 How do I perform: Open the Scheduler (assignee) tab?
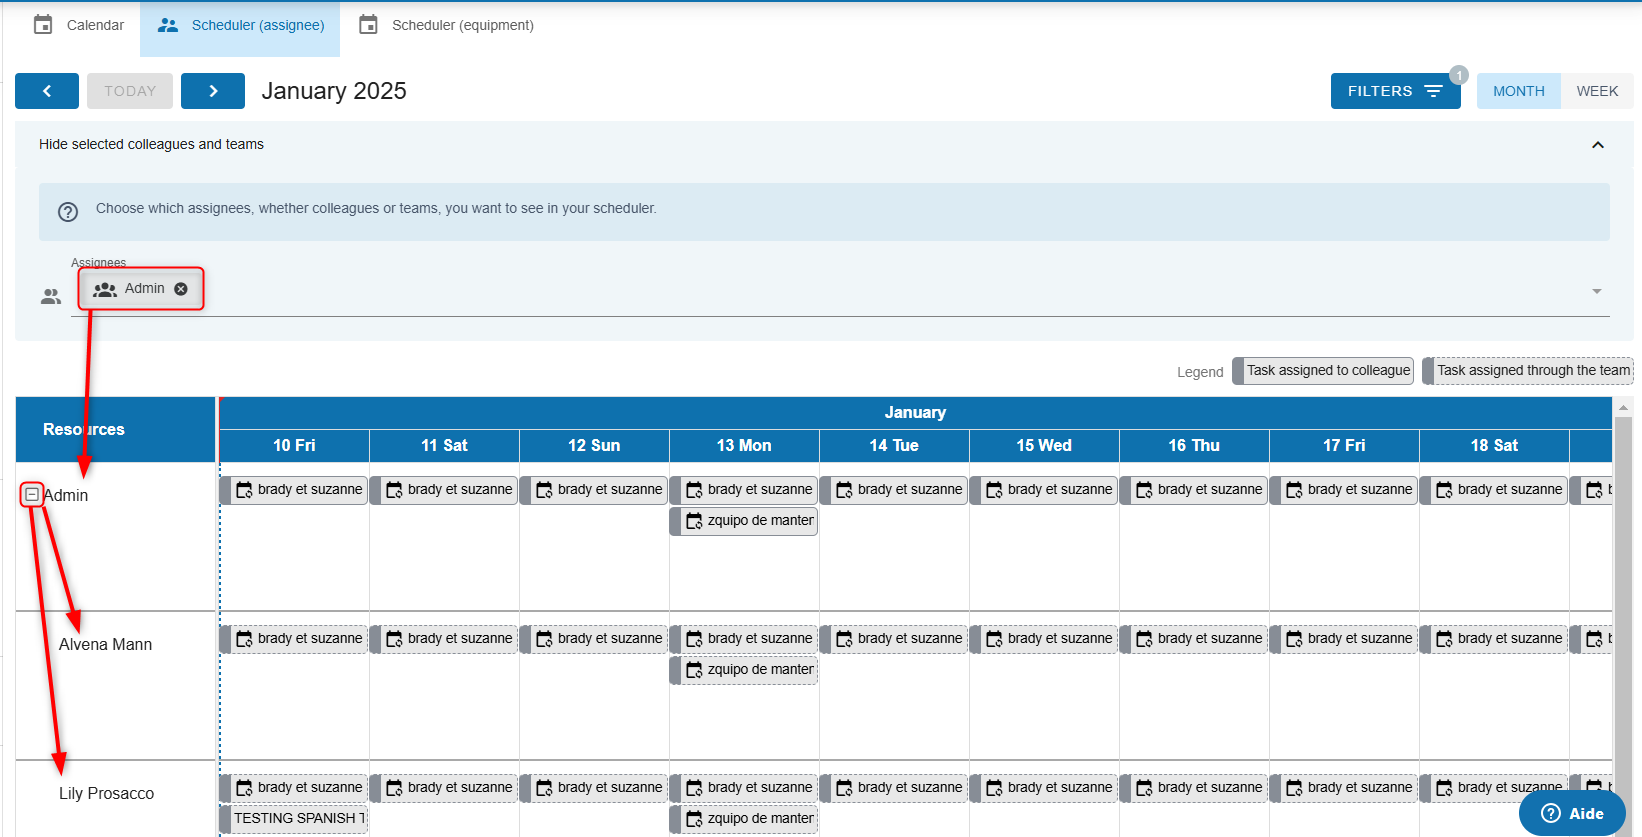[x=240, y=25]
